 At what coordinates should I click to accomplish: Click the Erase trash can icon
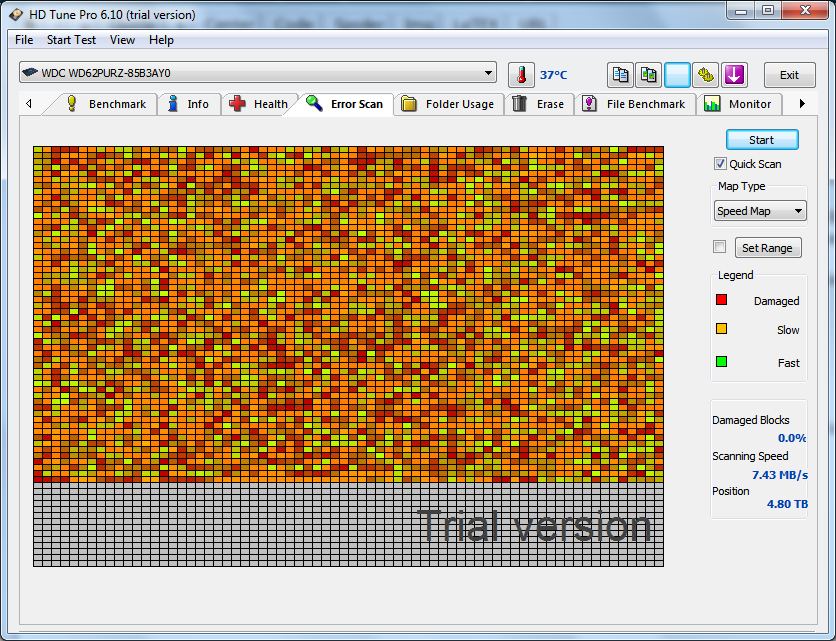click(x=519, y=103)
